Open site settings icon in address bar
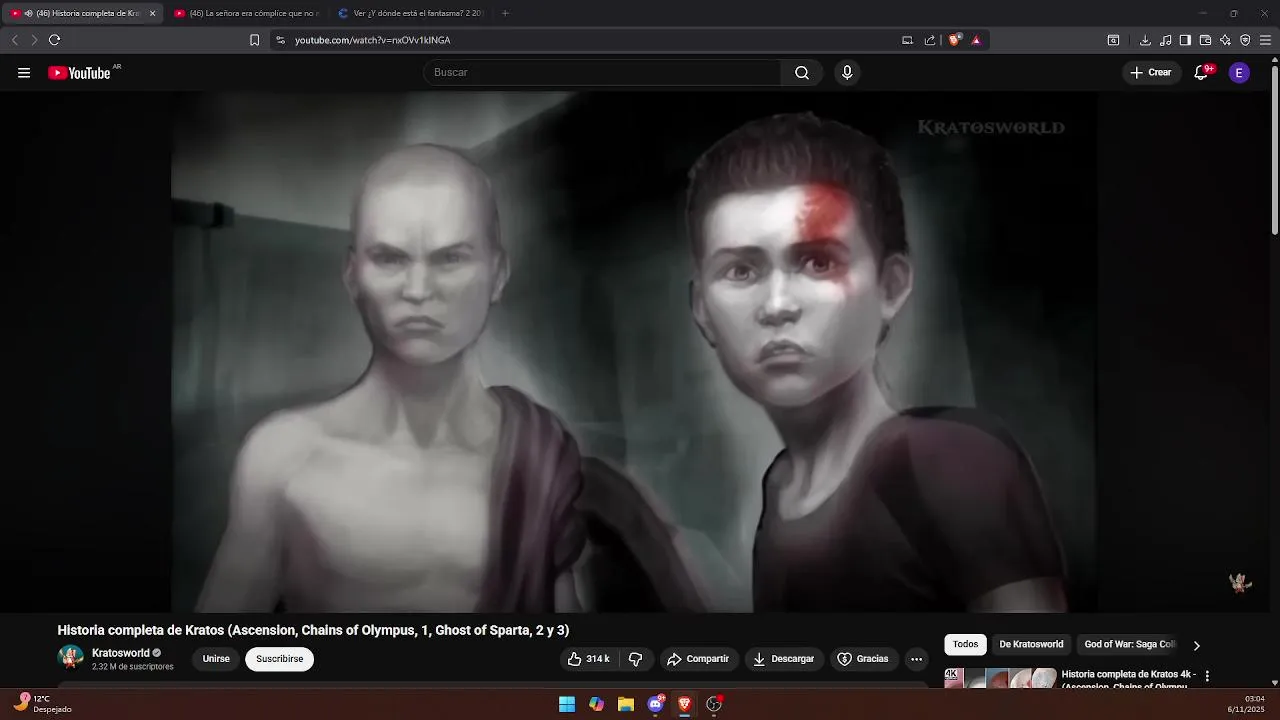 [280, 40]
